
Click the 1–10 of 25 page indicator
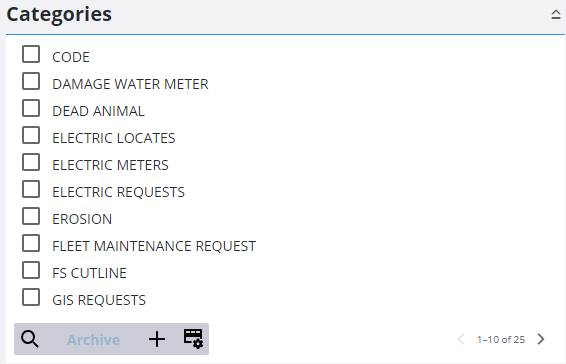click(501, 339)
